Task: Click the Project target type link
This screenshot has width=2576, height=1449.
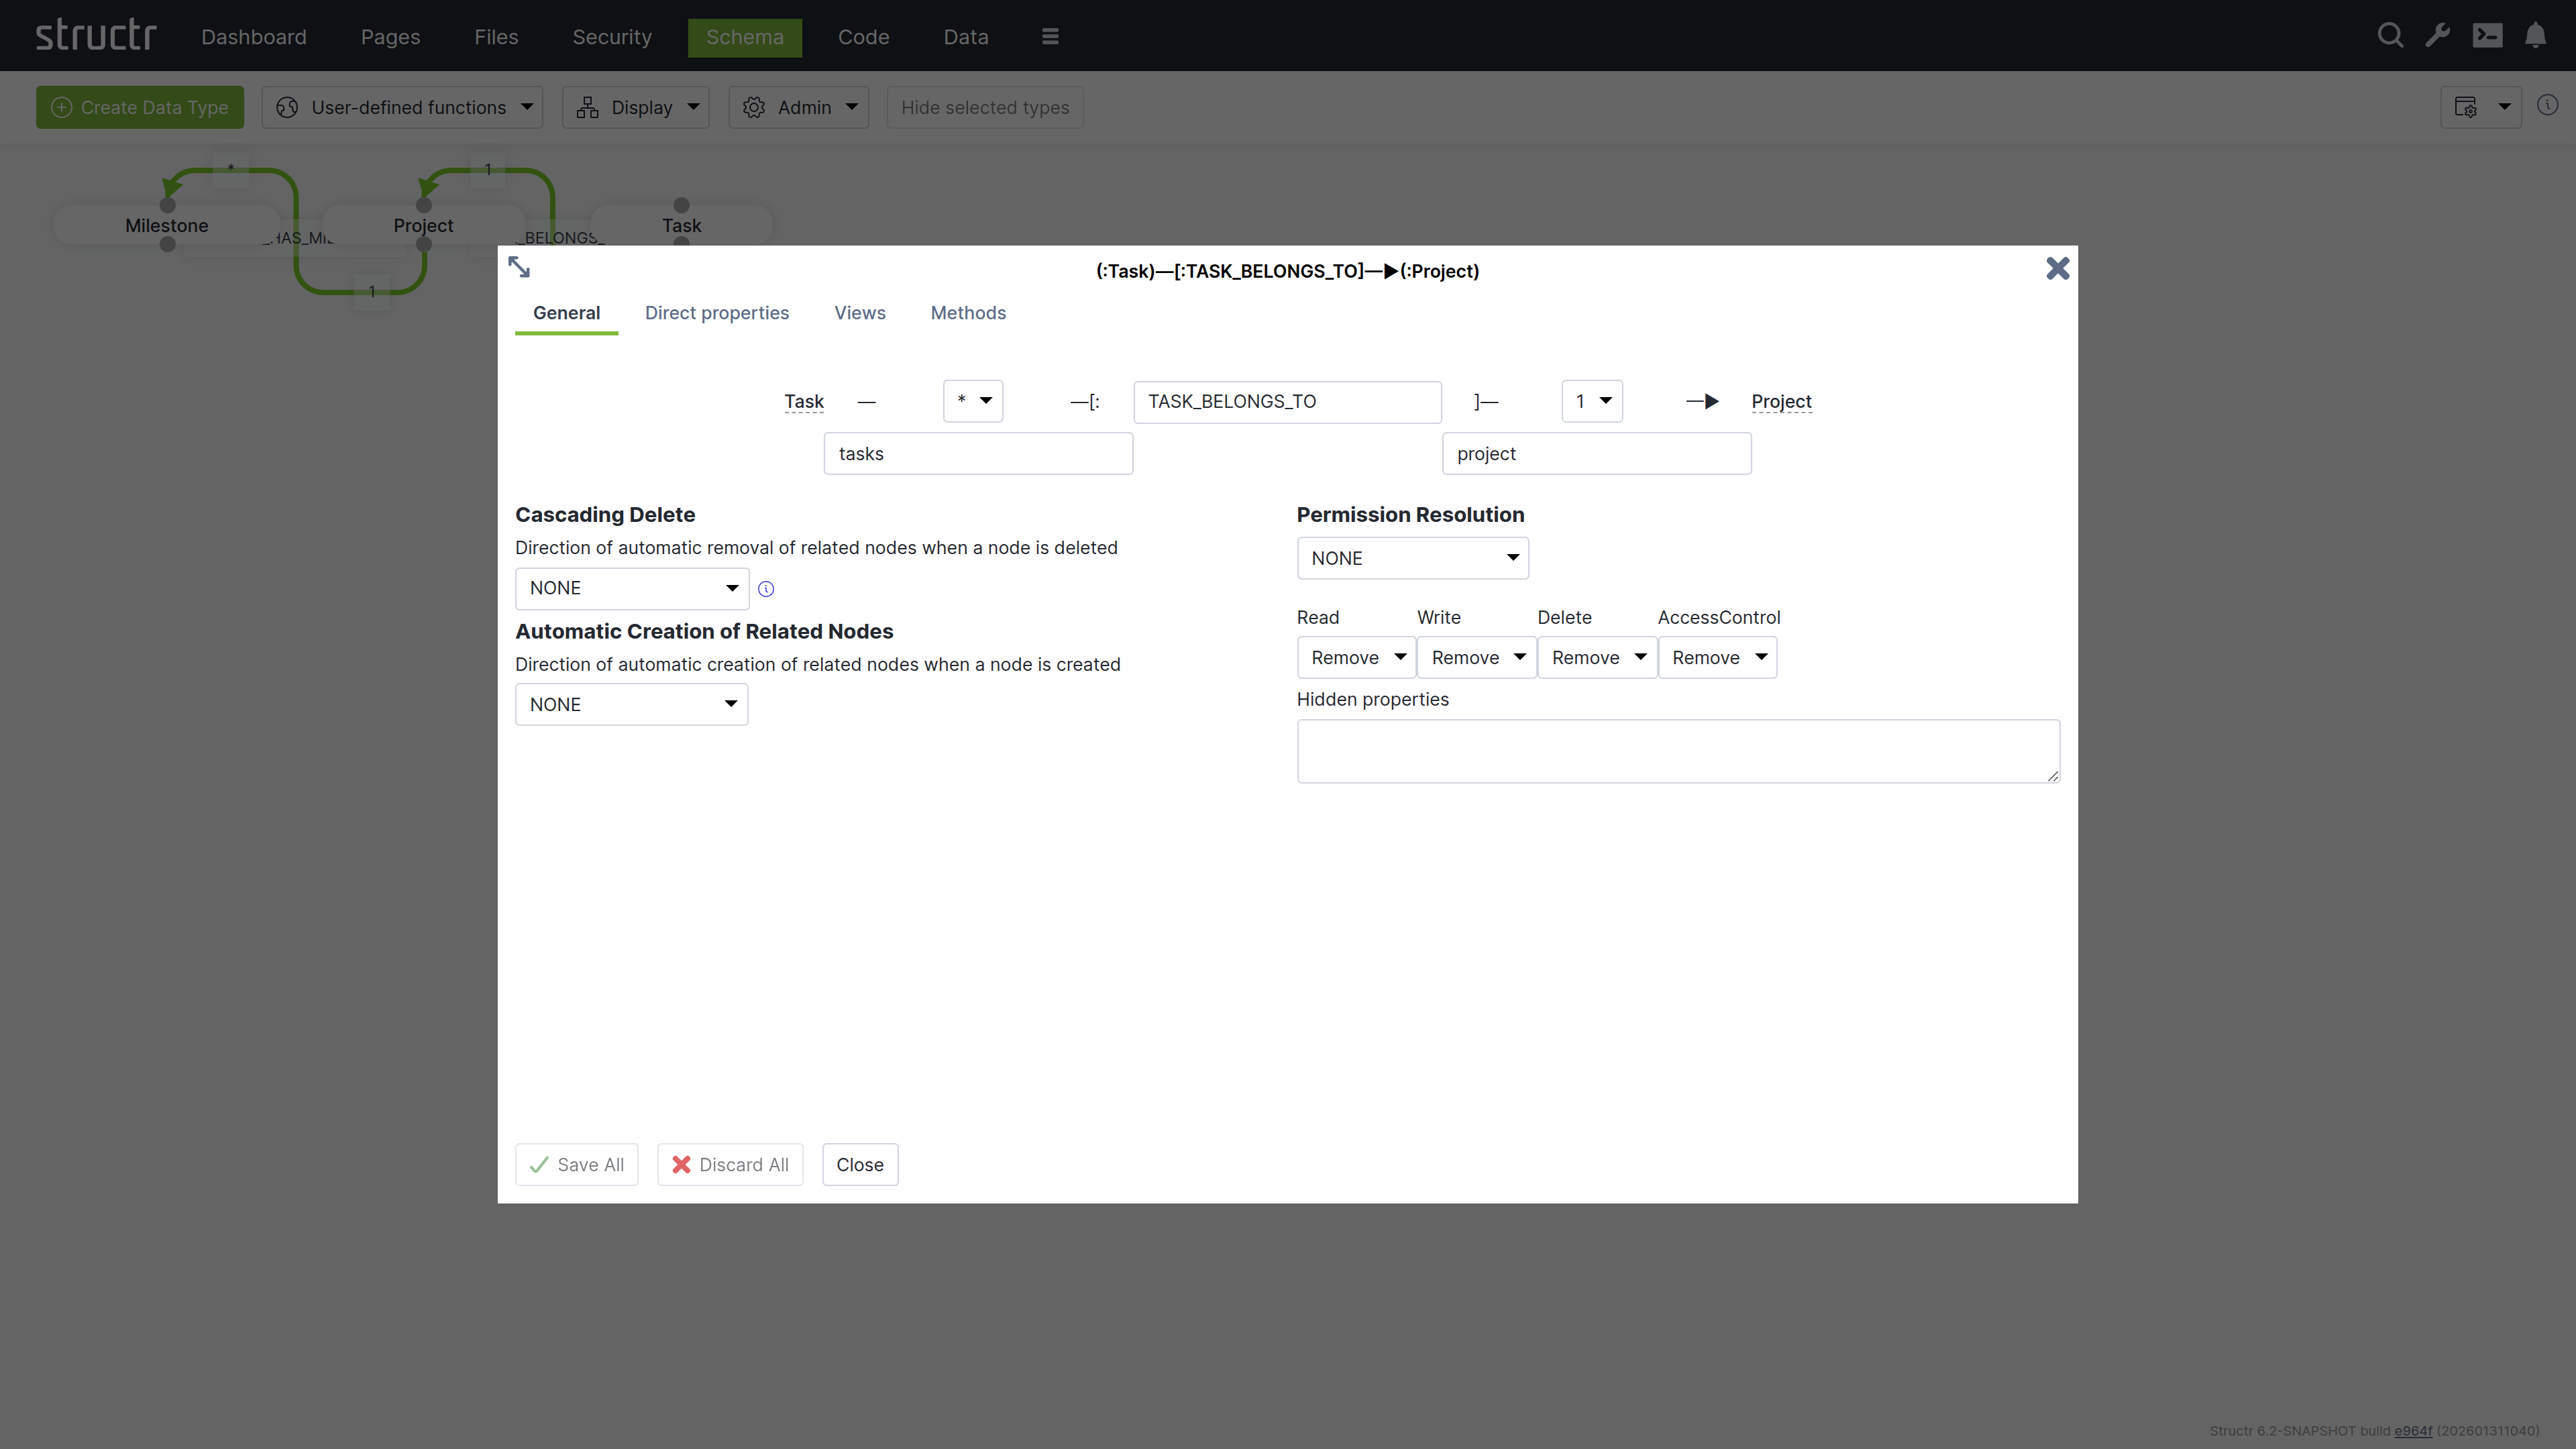Action: 1781,401
